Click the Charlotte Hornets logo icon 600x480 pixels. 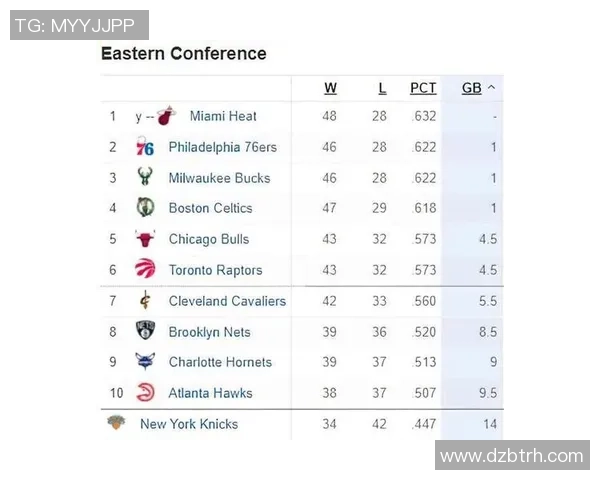(145, 362)
